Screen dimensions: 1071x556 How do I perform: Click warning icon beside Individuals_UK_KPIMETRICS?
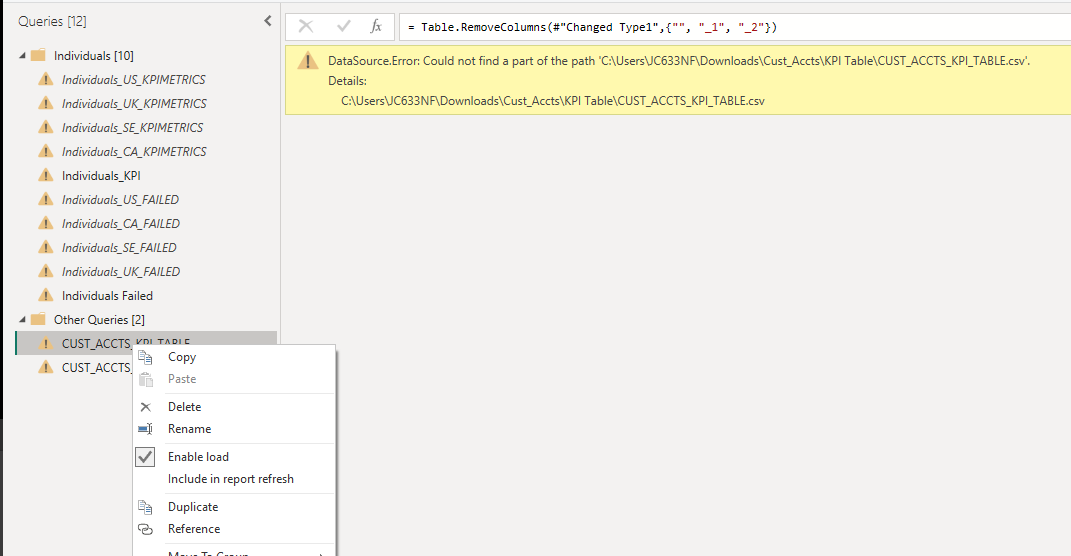46,103
